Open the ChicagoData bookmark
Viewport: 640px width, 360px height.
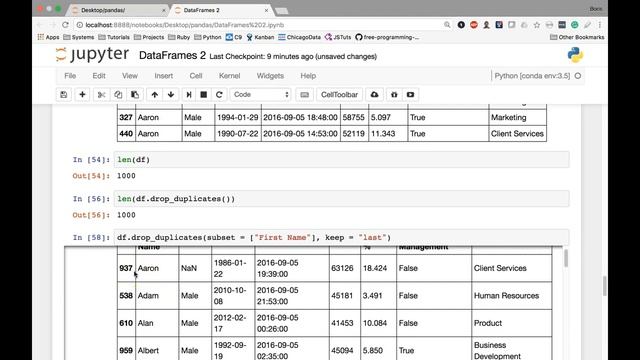pos(299,37)
